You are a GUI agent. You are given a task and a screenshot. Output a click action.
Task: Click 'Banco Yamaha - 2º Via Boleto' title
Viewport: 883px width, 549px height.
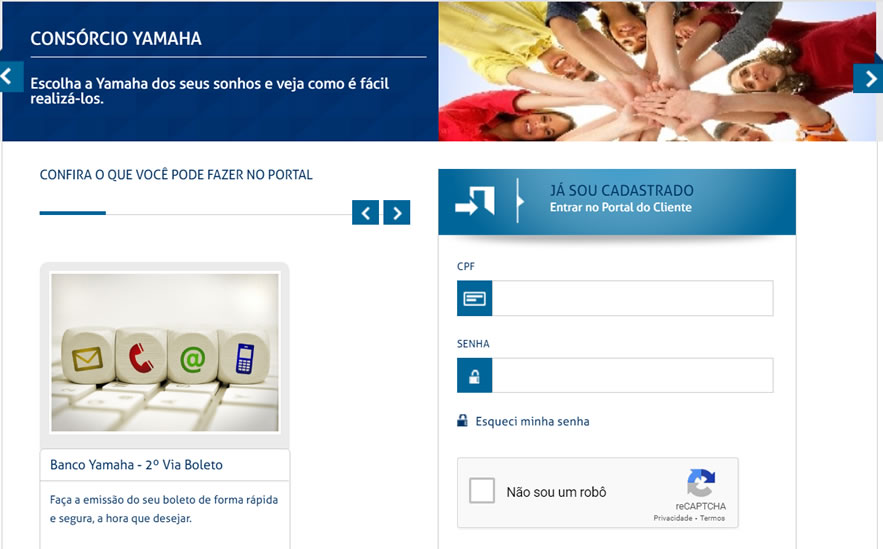[136, 465]
